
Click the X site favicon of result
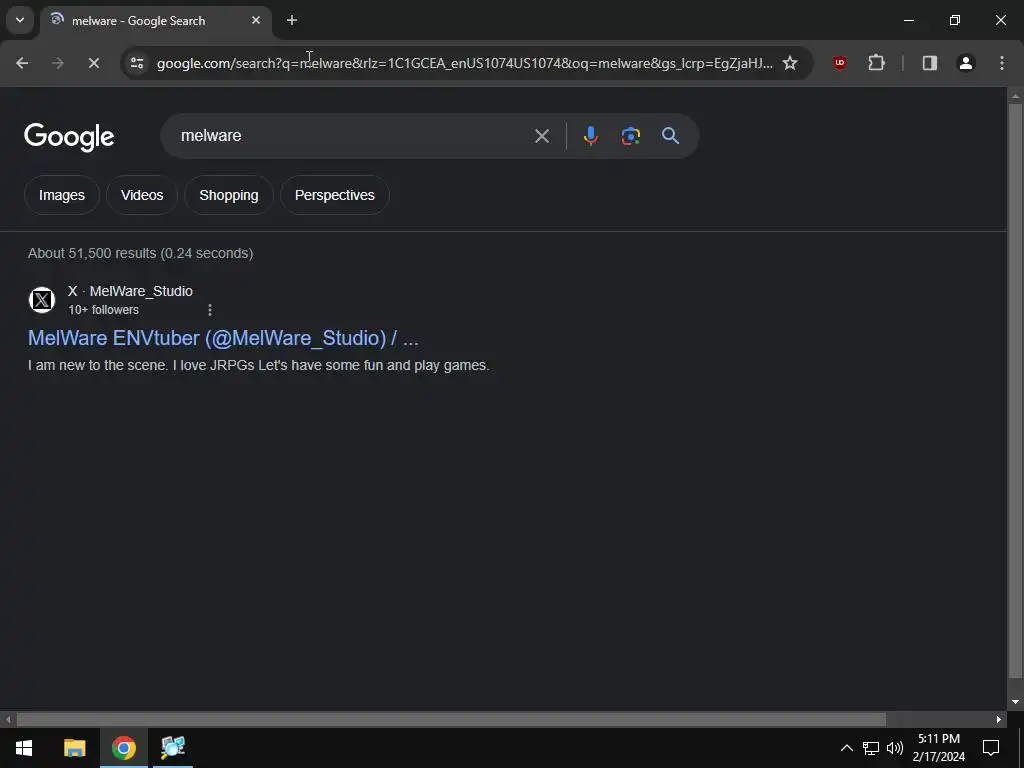coord(42,300)
